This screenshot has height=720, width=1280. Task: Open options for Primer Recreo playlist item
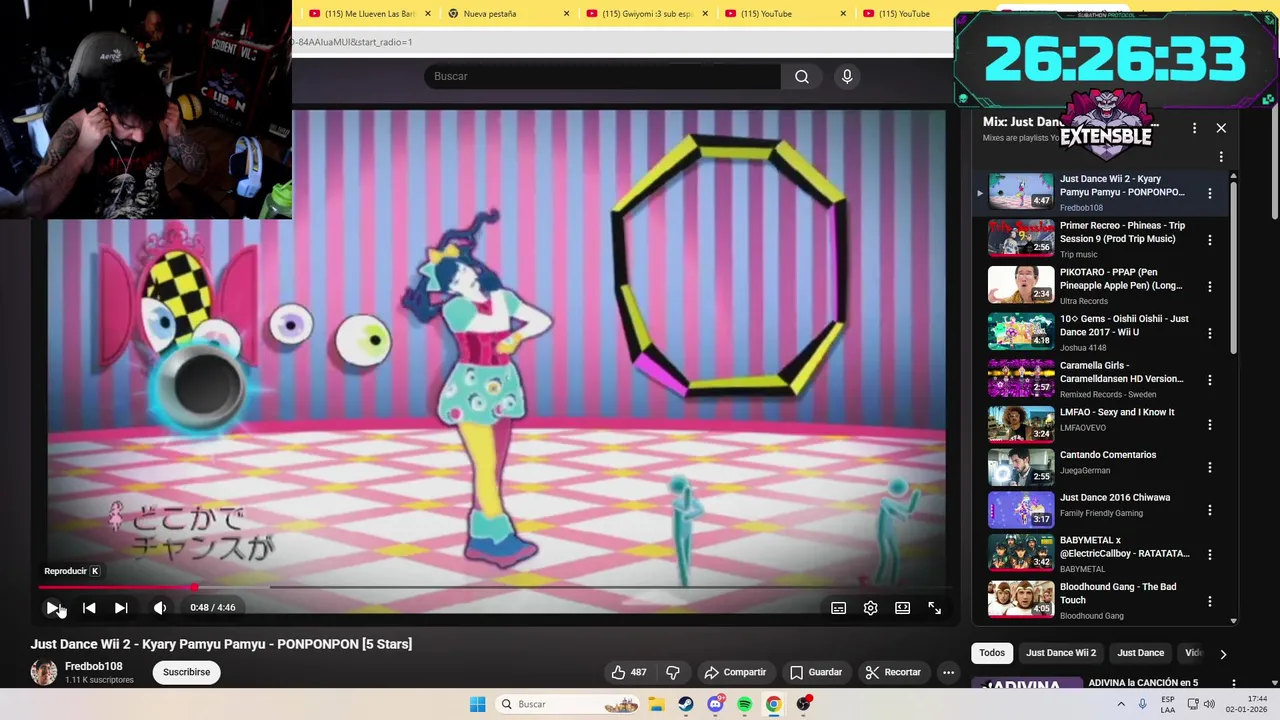coord(1210,240)
